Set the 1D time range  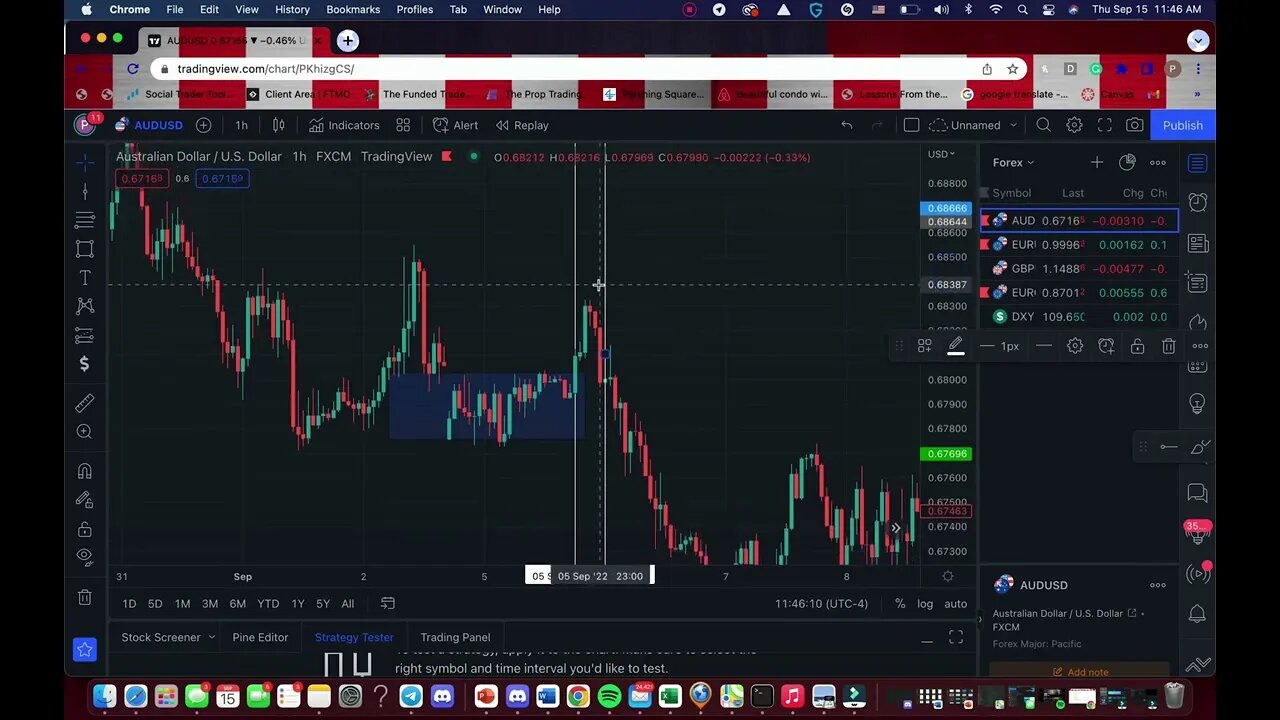[x=129, y=604]
